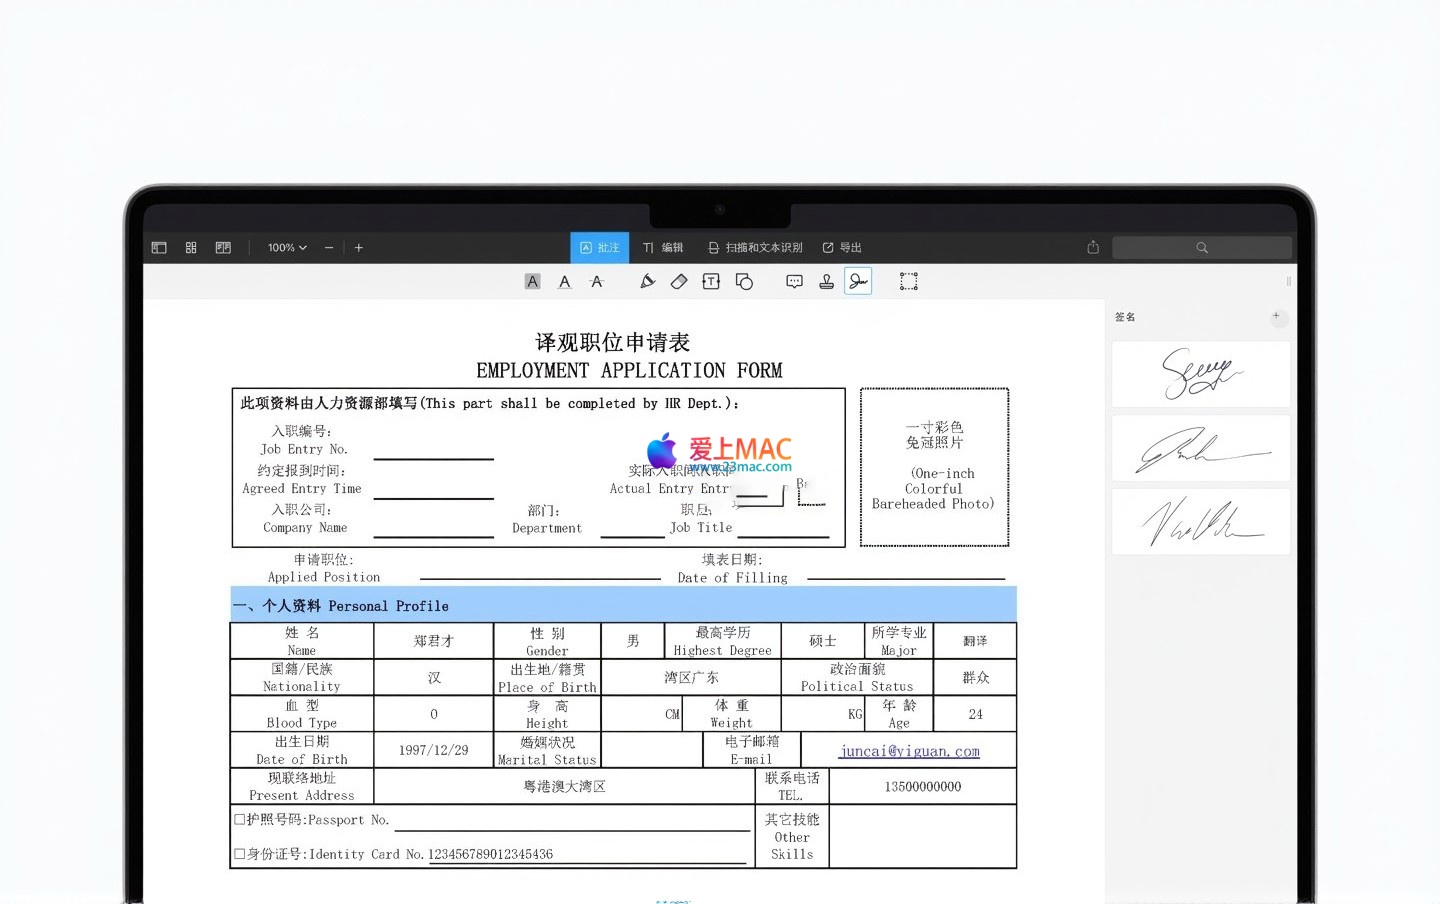1440x904 pixels.
Task: Select the highlight text tool
Action: point(533,282)
